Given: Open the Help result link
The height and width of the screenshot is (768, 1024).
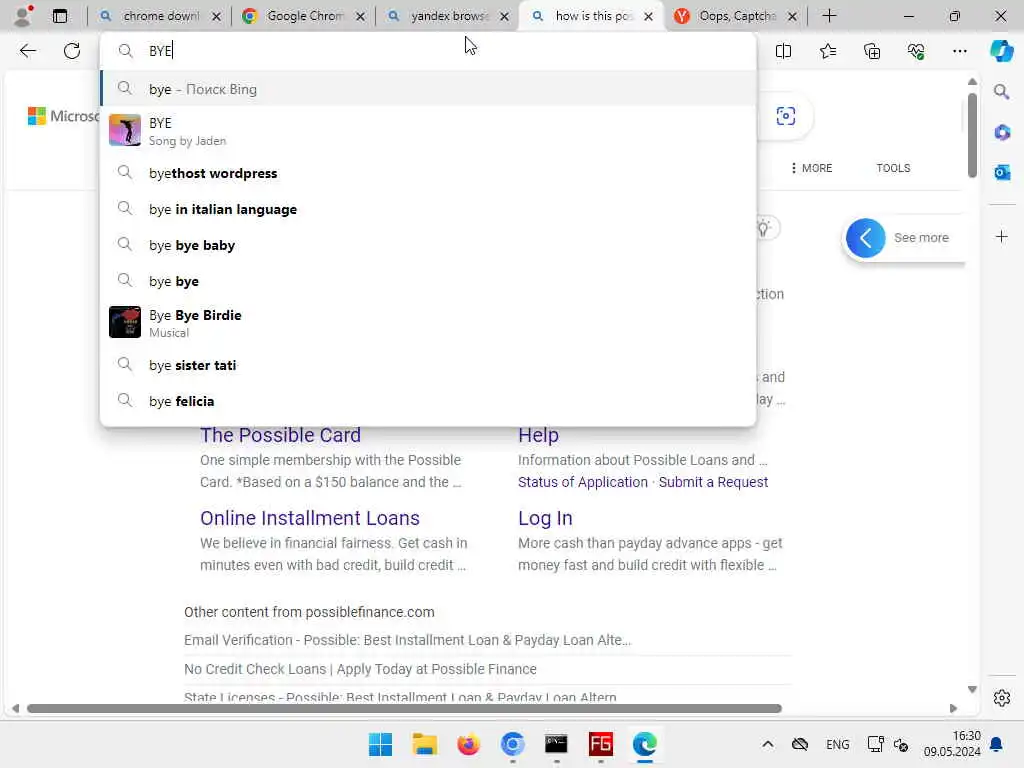Looking at the screenshot, I should click(x=538, y=435).
